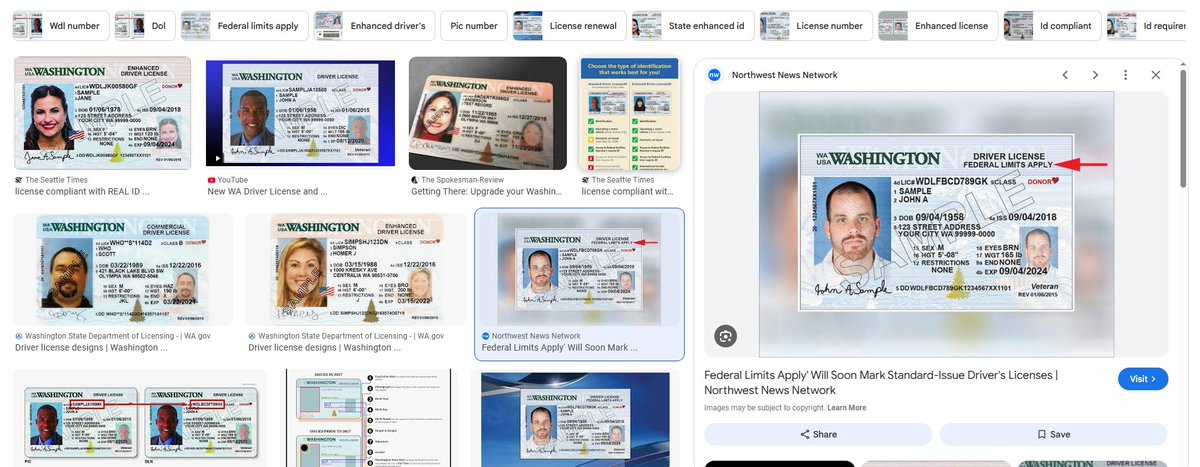The image size is (1200, 467).
Task: Open 'Federal Limits Apply' Will Soon Mark' result caption
Action: (559, 347)
